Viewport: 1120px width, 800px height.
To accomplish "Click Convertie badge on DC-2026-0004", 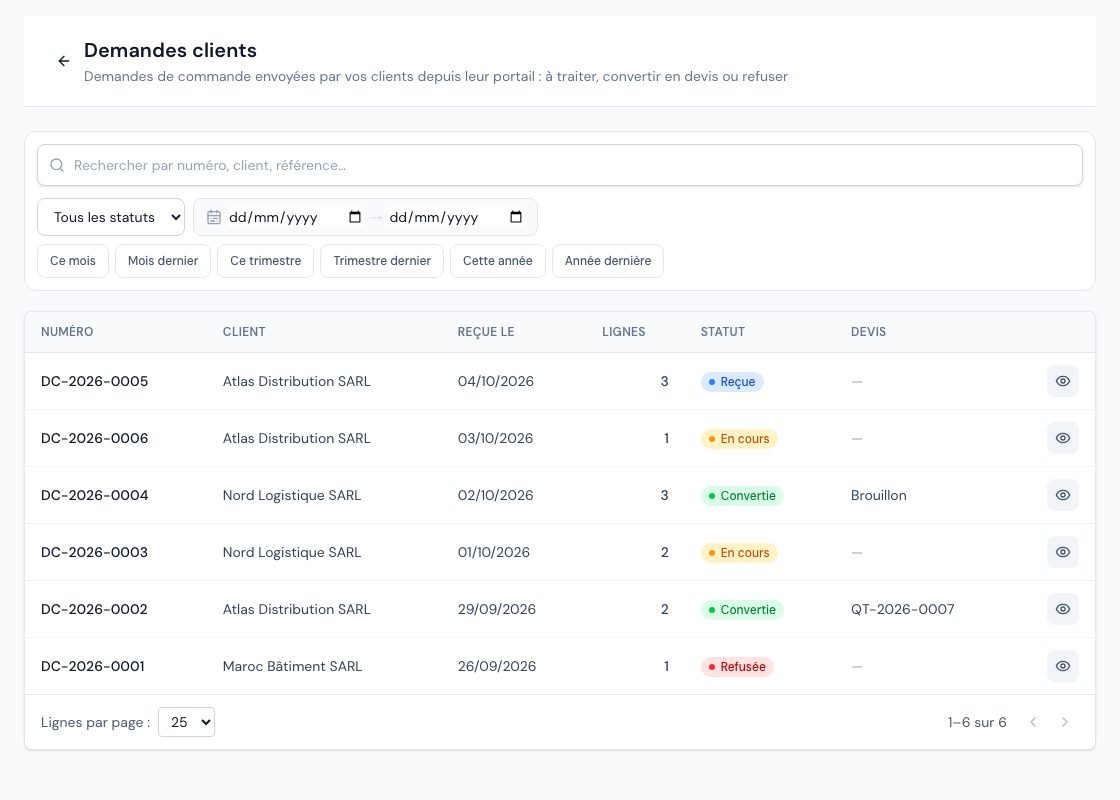I will coord(742,496).
